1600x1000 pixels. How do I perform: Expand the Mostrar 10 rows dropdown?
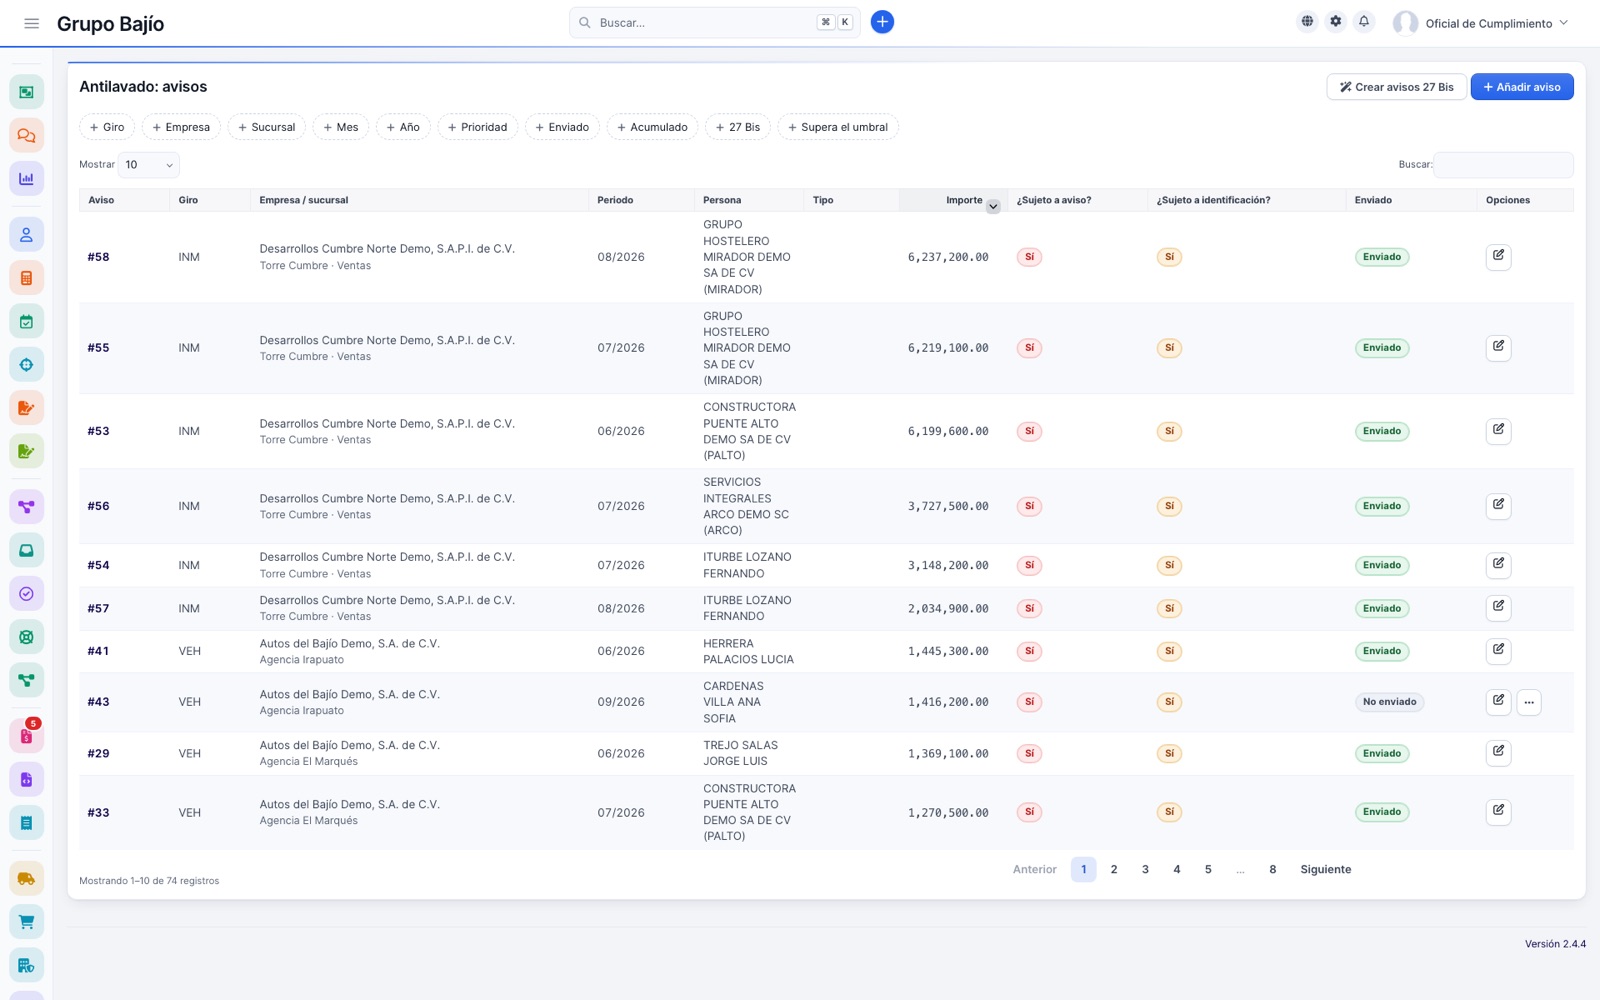149,165
